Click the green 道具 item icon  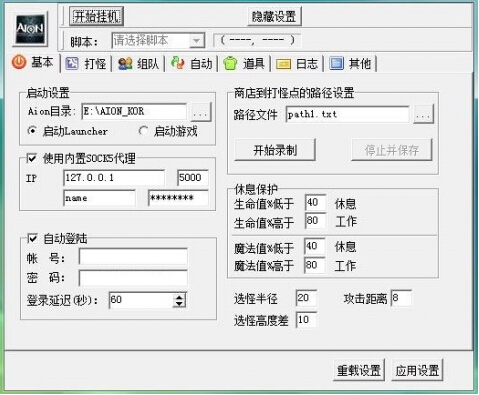230,63
